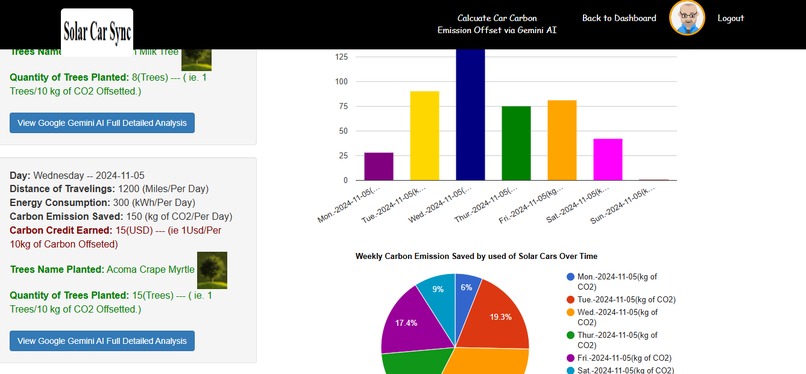Click the Carbon Credit Earned 15(USD) text
Viewport: 806px width, 374px height.
(x=116, y=237)
